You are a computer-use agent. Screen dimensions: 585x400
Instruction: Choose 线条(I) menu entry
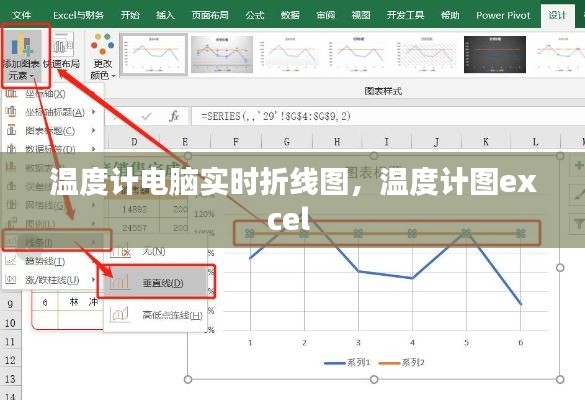tap(56, 243)
